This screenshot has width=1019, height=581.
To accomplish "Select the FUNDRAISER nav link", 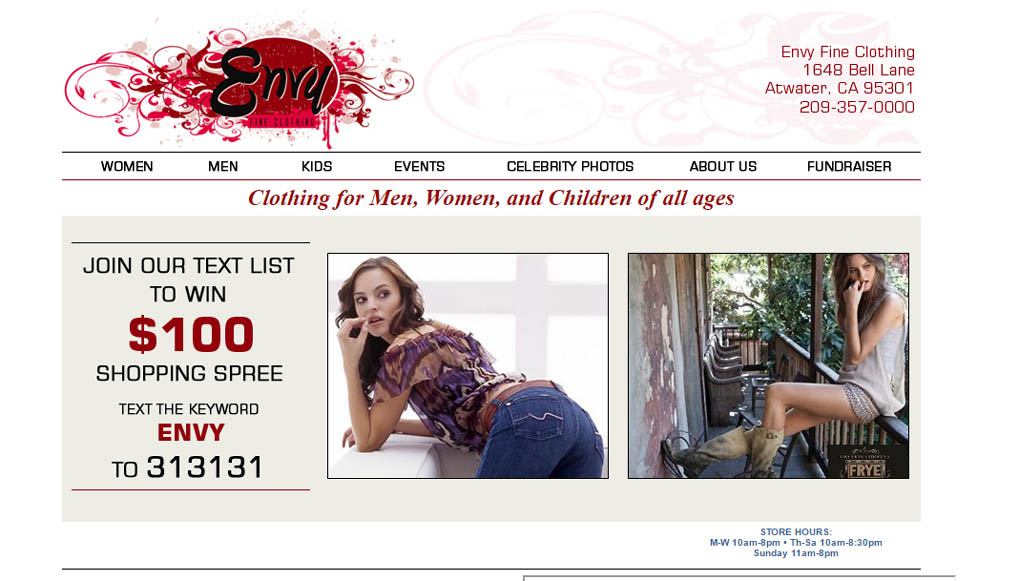I will point(849,166).
